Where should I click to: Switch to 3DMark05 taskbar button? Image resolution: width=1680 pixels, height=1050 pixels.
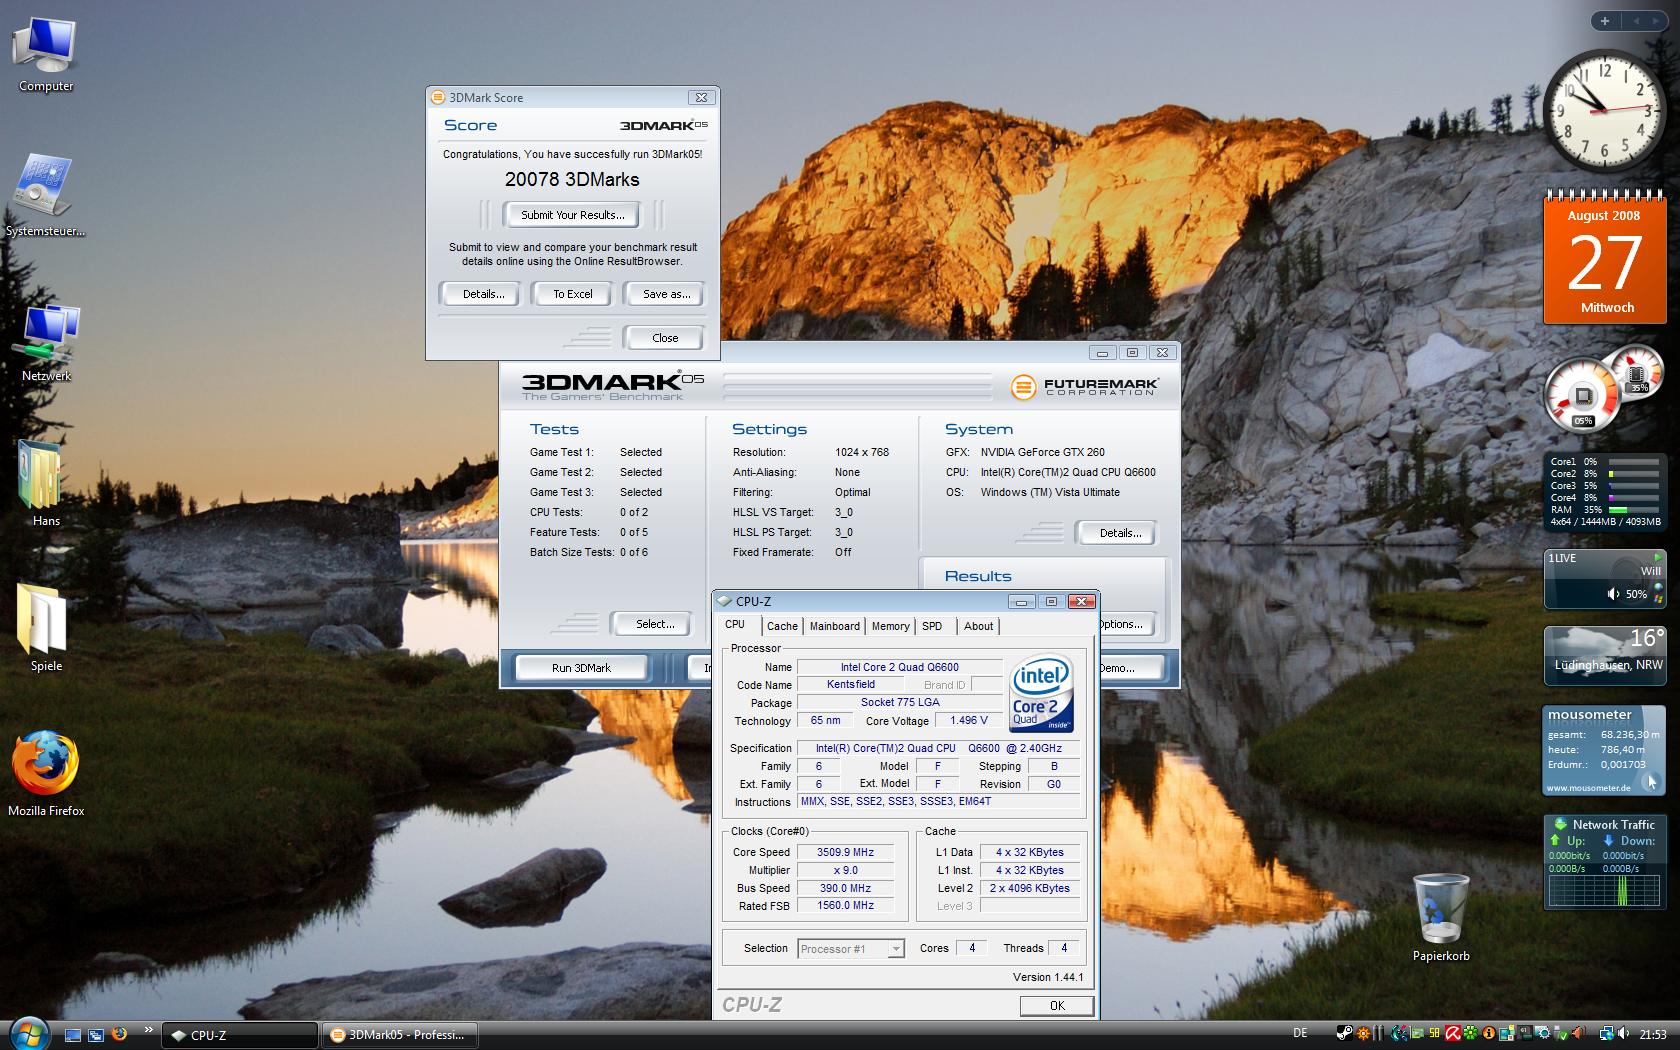coord(399,1035)
